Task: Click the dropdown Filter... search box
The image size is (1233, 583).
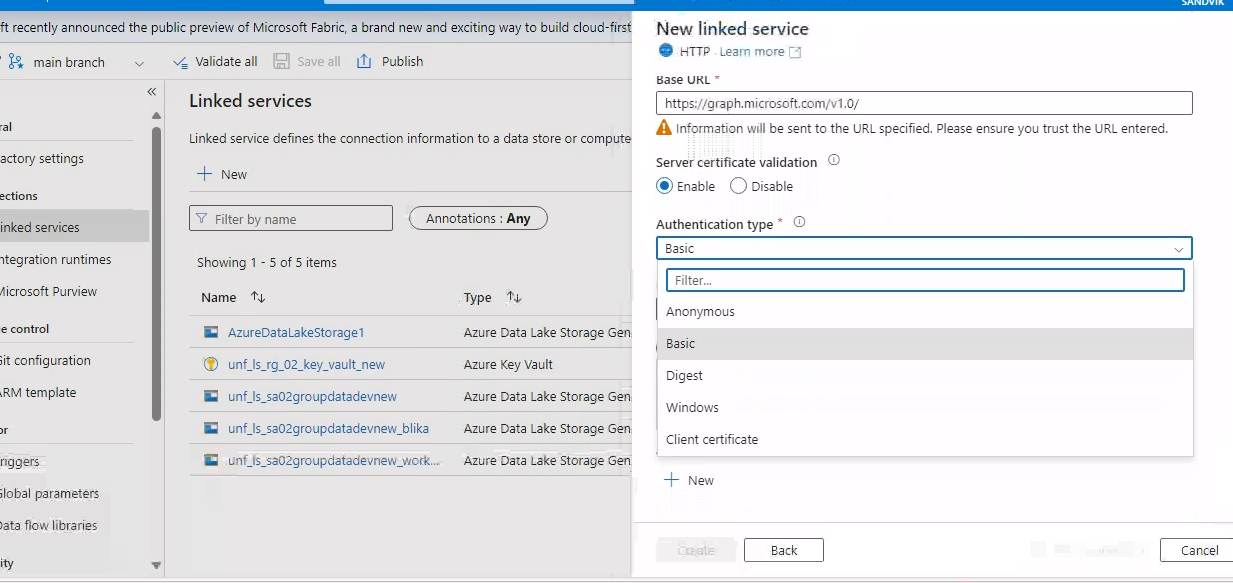Action: (x=925, y=280)
